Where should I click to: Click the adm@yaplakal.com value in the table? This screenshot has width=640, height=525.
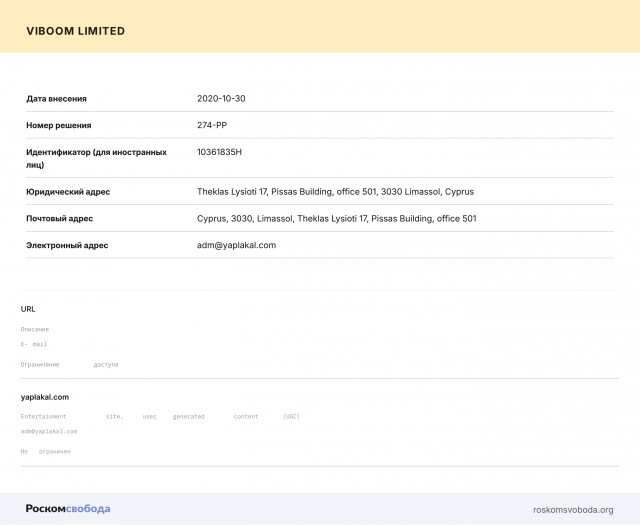(x=236, y=245)
